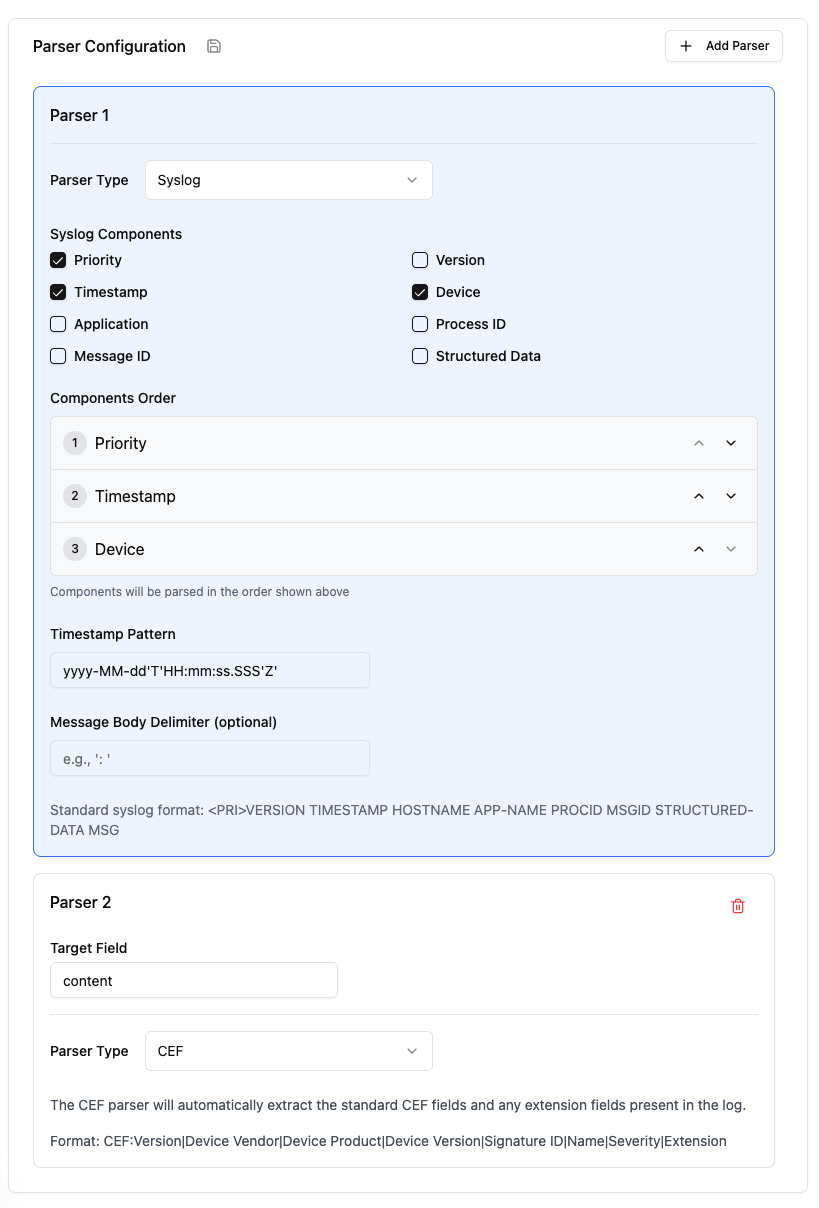Move Timestamp up in components order
Image resolution: width=819 pixels, height=1208 pixels.
tap(699, 496)
